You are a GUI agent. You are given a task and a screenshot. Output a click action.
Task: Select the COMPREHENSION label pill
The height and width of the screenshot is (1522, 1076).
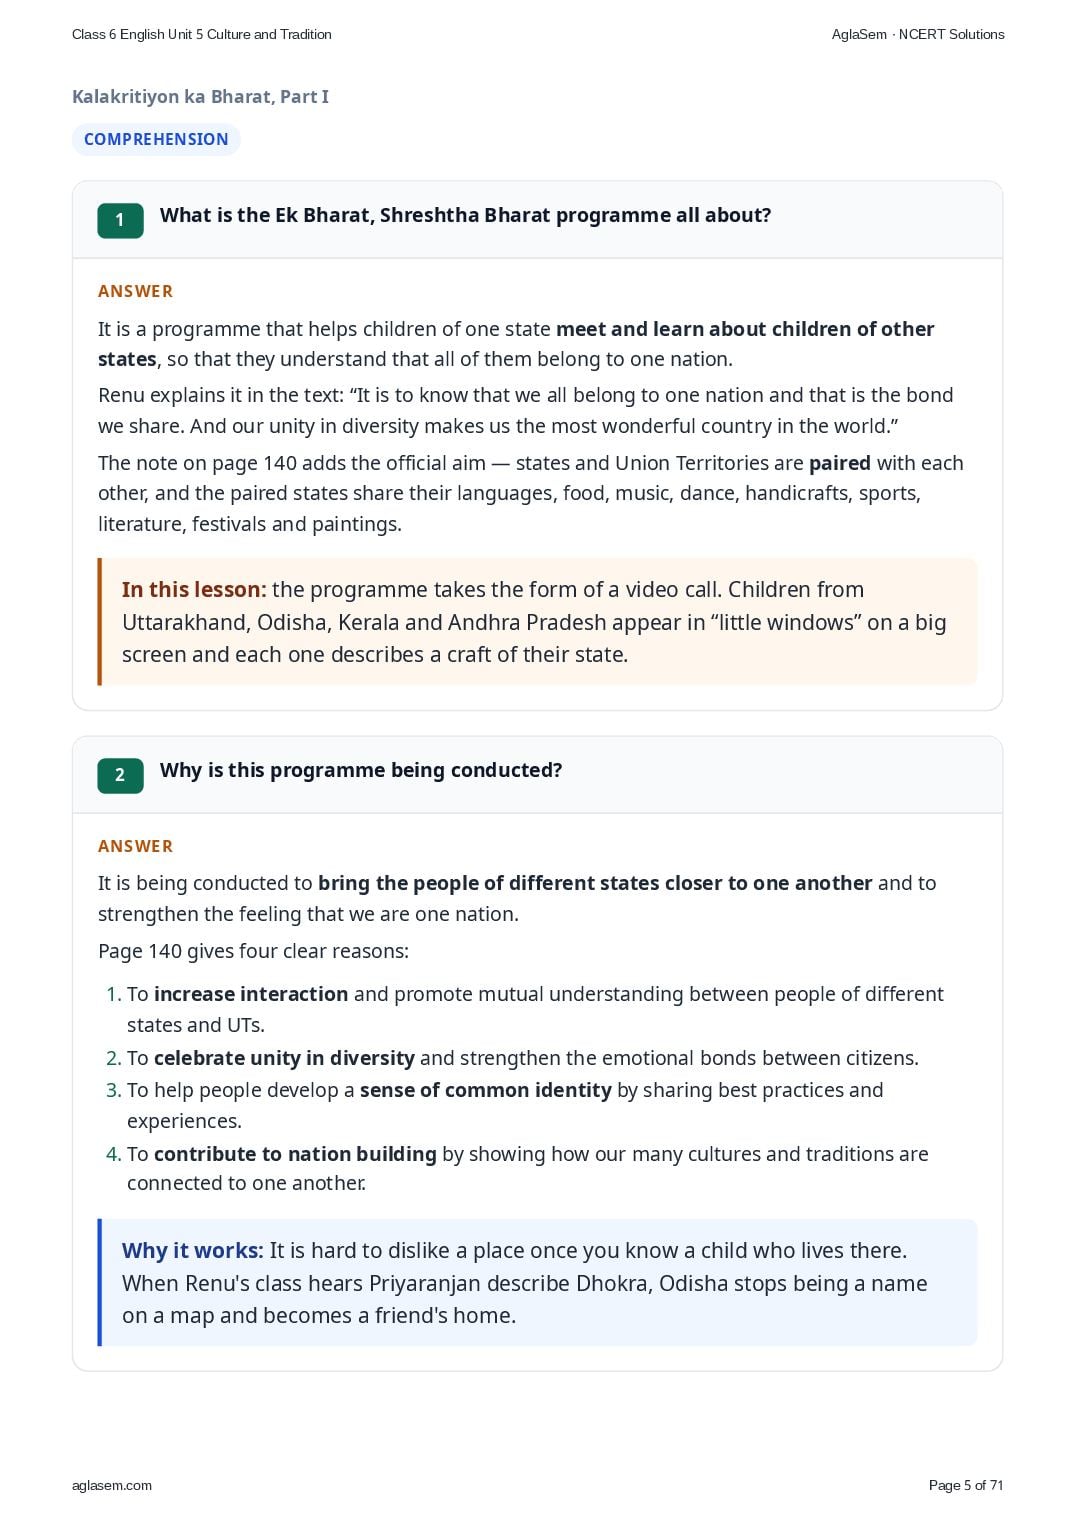156,139
